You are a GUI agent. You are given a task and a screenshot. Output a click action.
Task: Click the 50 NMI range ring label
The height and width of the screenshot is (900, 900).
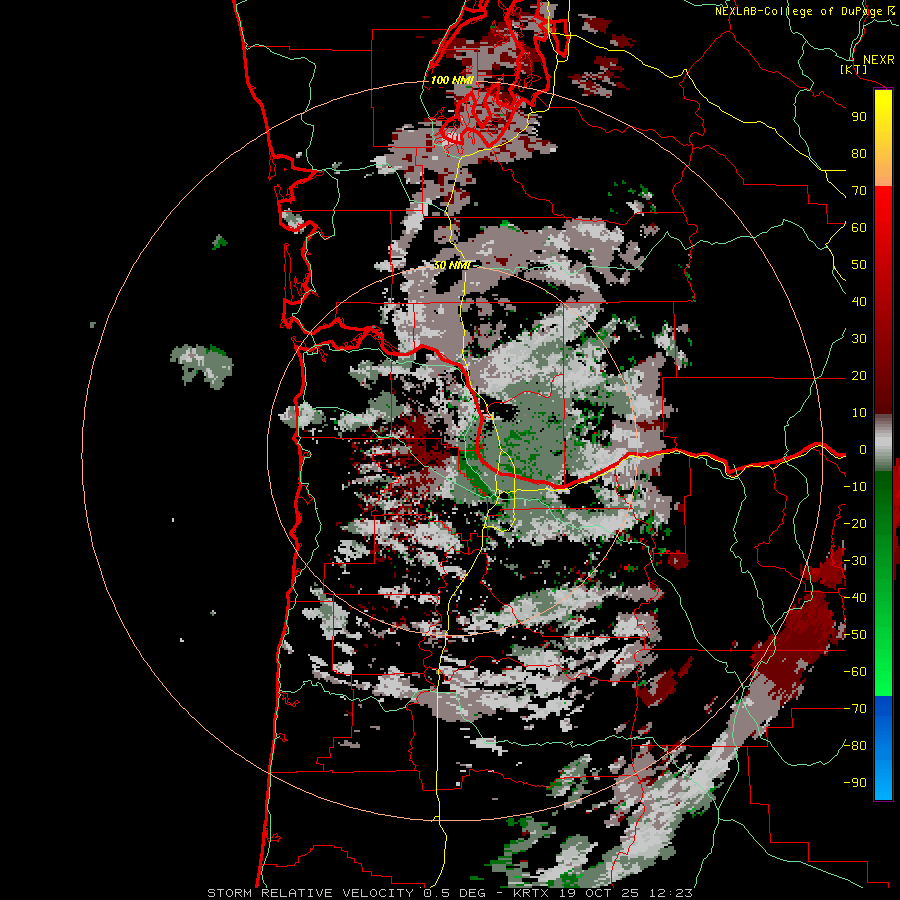pyautogui.click(x=452, y=265)
